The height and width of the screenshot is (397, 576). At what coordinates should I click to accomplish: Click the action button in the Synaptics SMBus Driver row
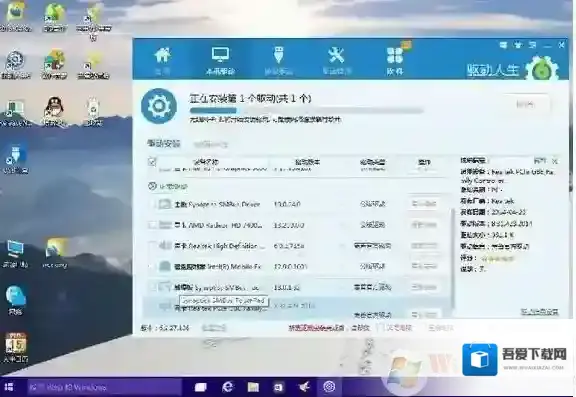point(424,203)
